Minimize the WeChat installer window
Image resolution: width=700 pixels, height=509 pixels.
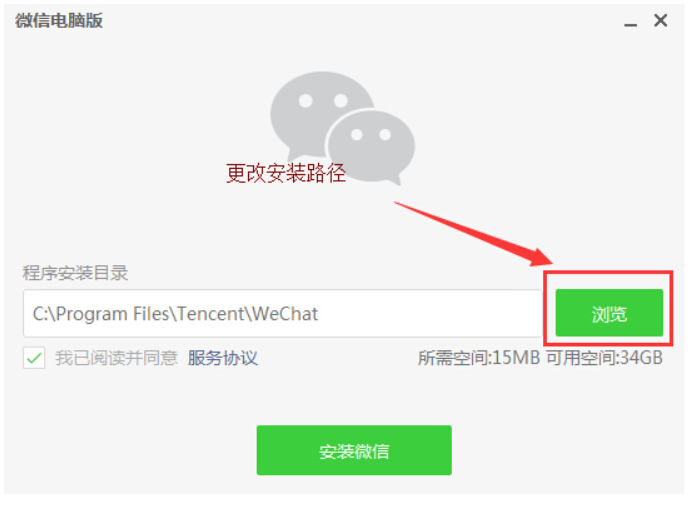(630, 22)
